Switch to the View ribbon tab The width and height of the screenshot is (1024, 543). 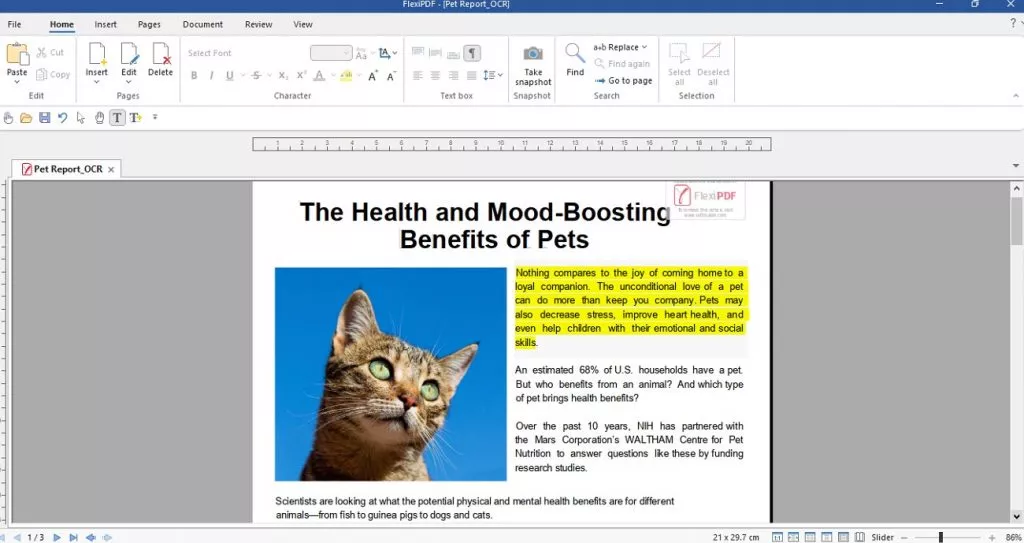pyautogui.click(x=302, y=24)
